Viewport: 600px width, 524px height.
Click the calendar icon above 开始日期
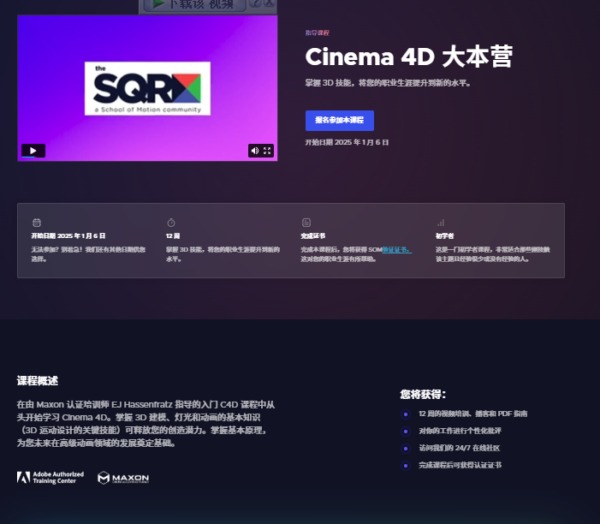coord(37,222)
